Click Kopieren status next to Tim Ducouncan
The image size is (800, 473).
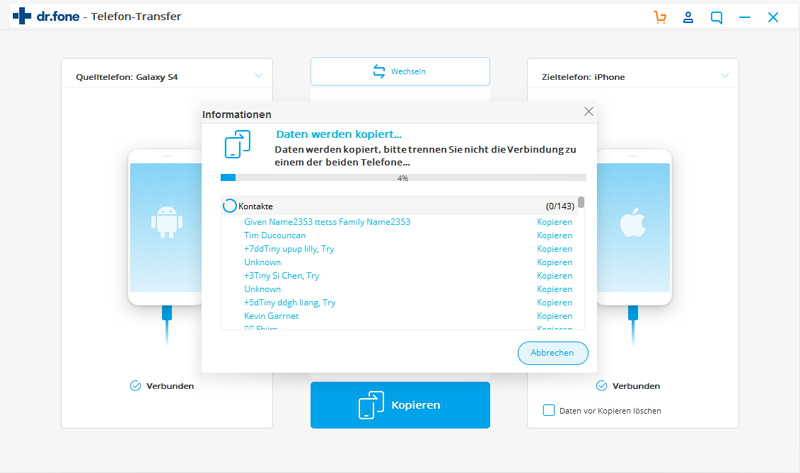point(554,235)
